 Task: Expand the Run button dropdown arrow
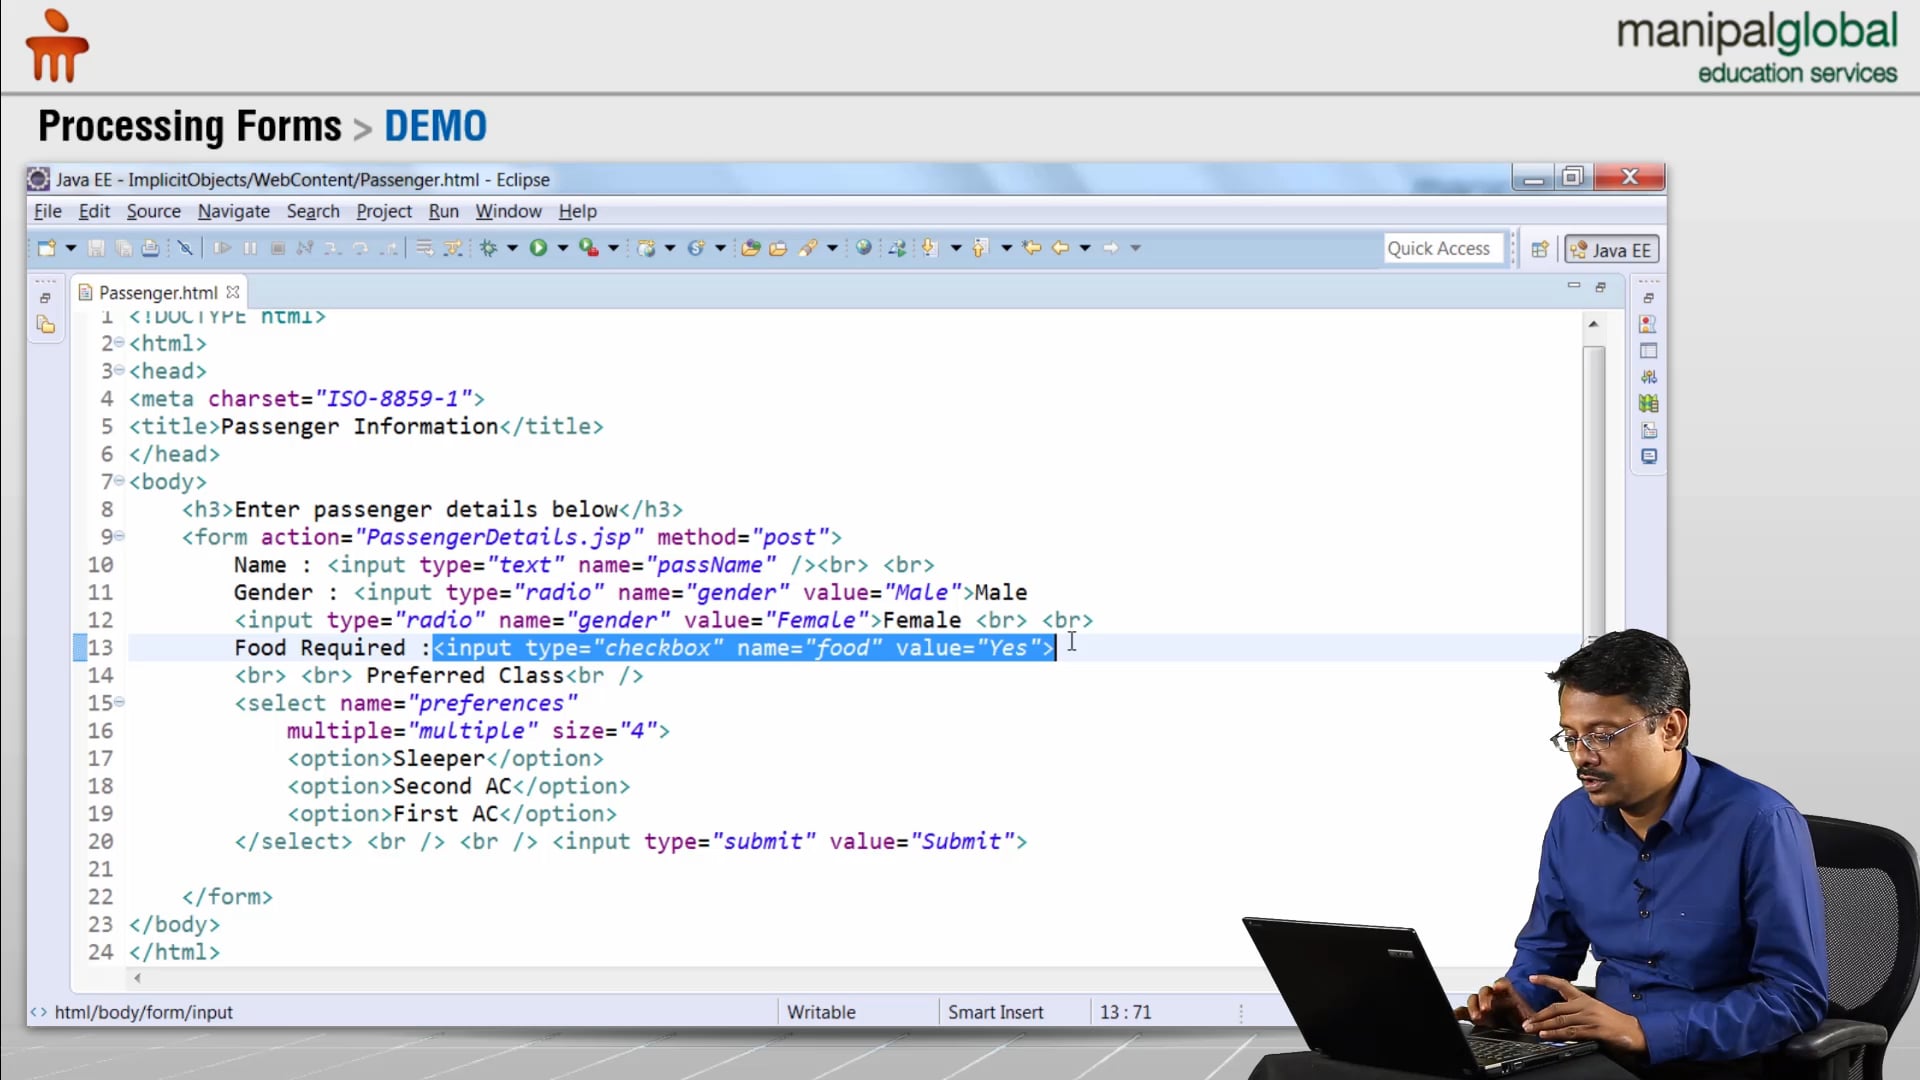pos(562,248)
